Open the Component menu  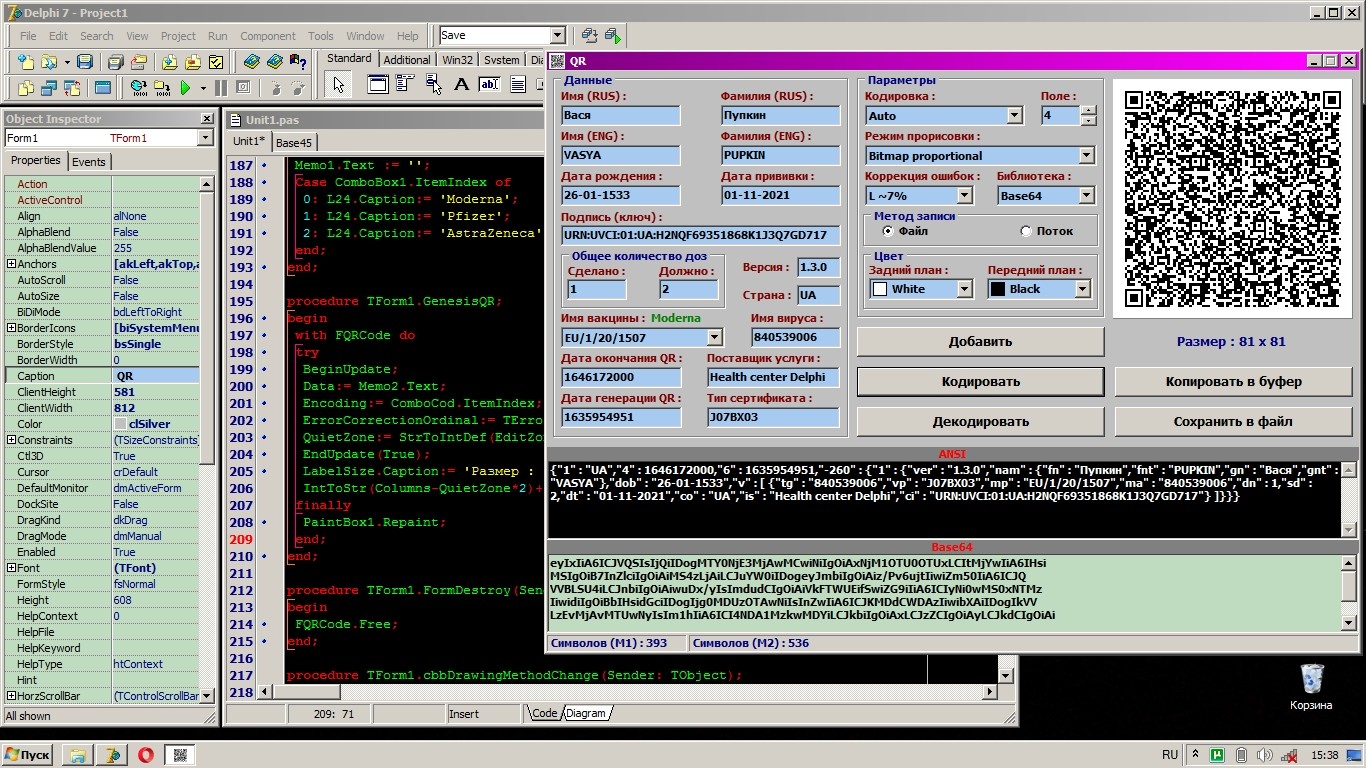tap(268, 36)
